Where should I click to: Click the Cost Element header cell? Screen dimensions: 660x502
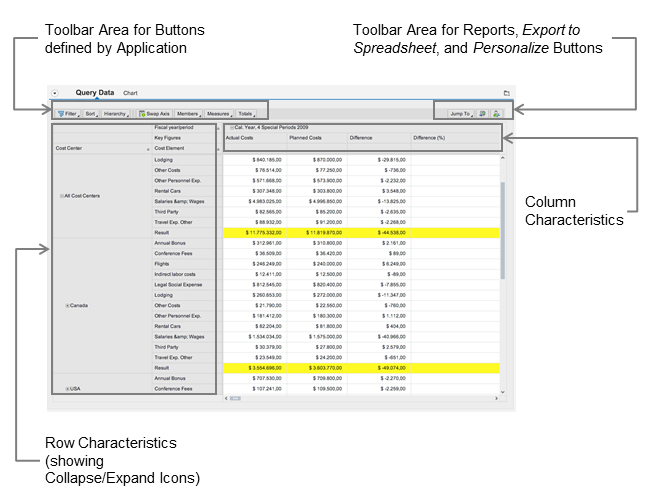point(184,149)
